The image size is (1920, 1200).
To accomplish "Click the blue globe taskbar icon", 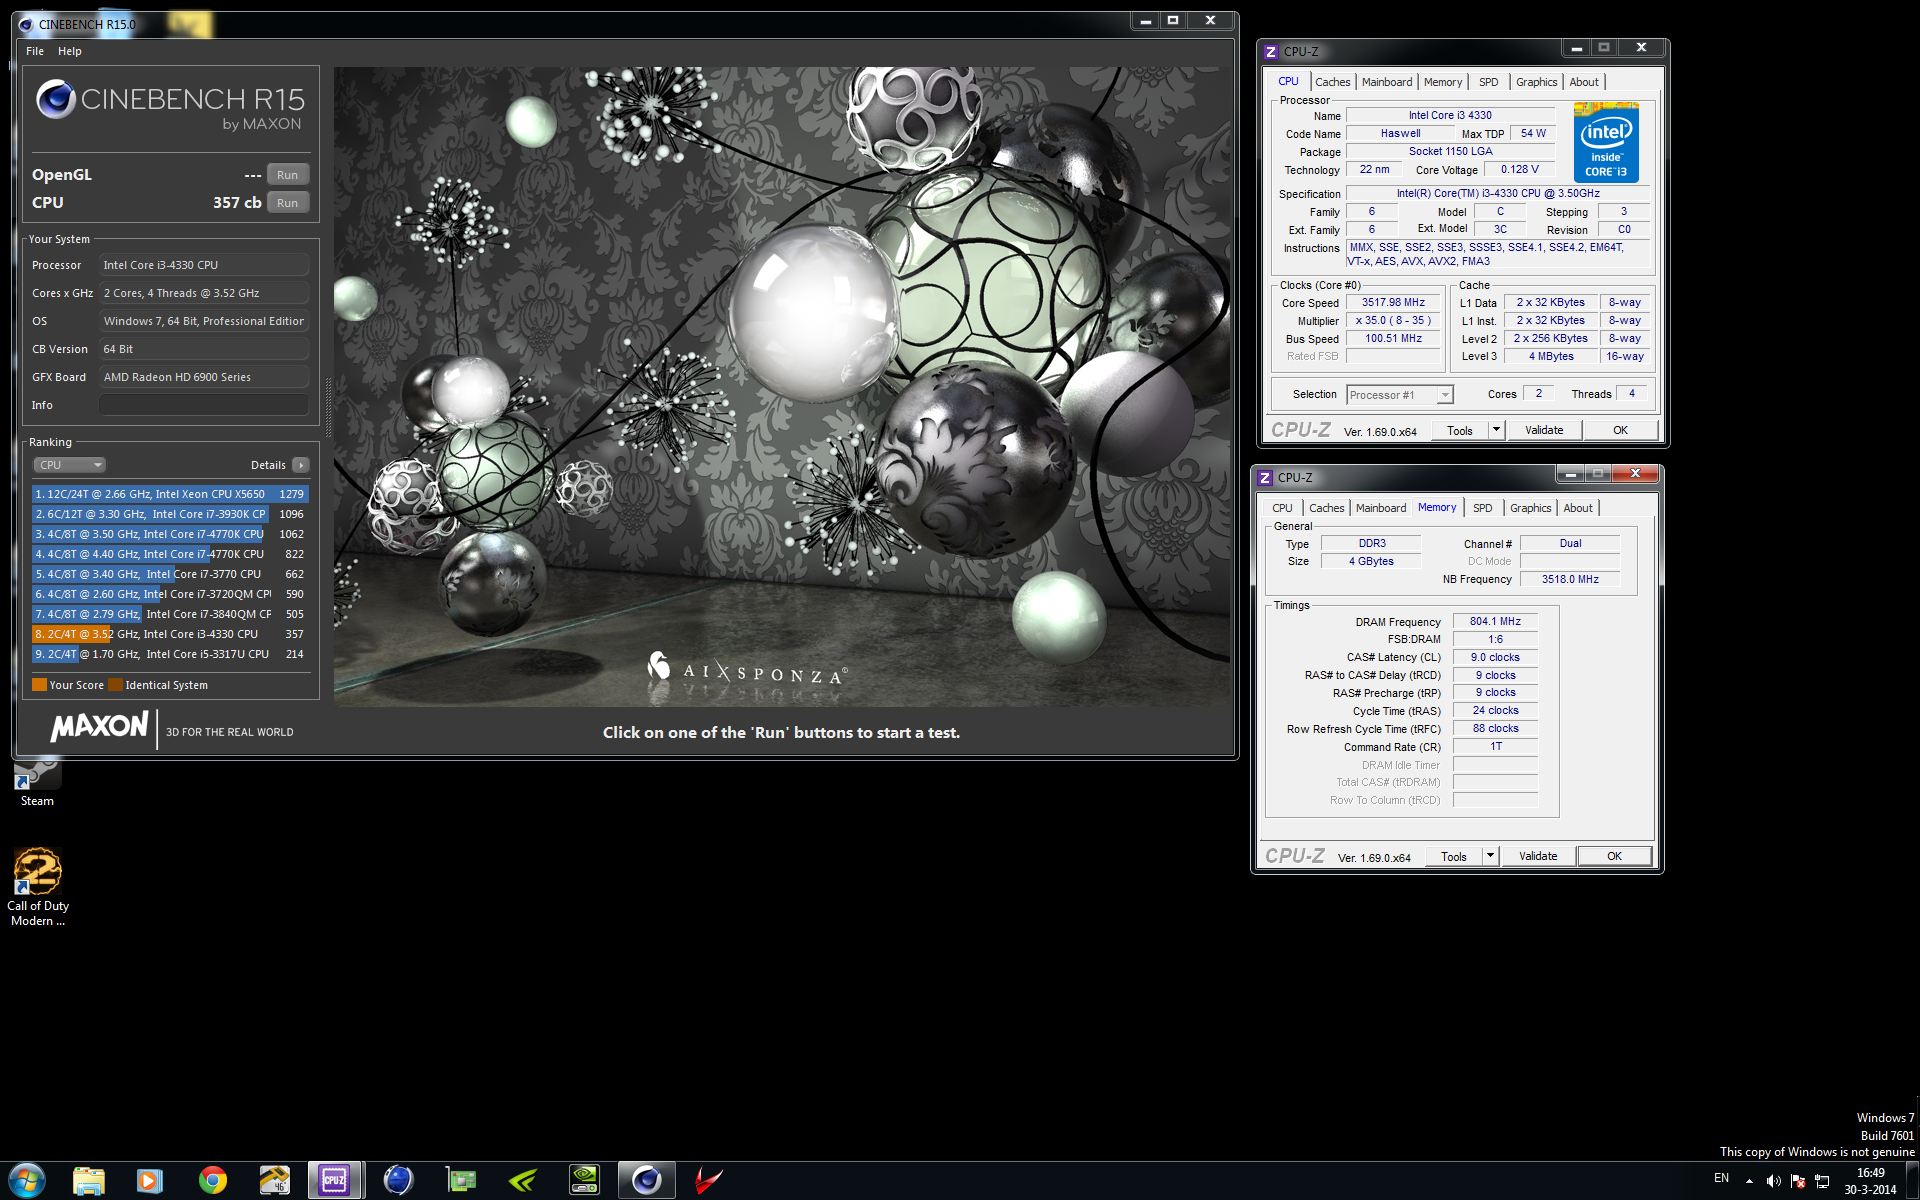I will click(398, 1181).
